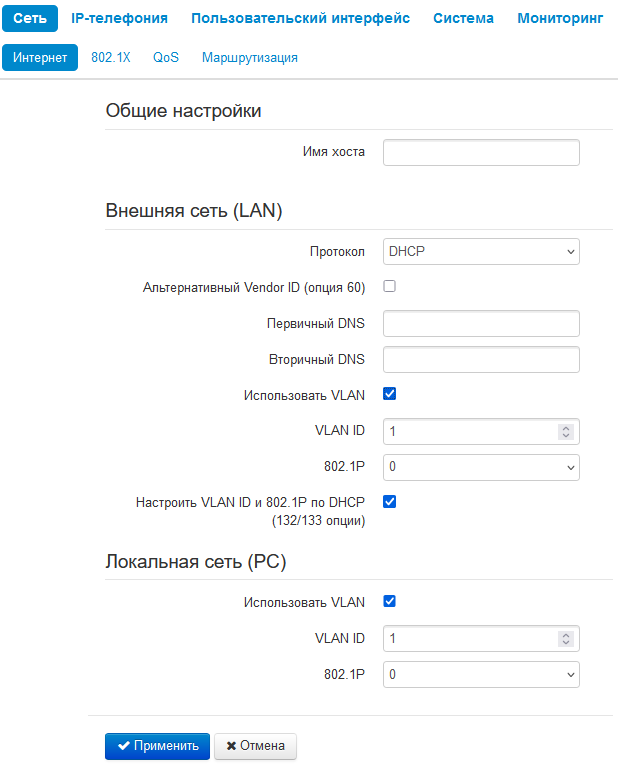The height and width of the screenshot is (767, 618).
Task: Expand the 802.1P dropdown in PC section
Action: tap(481, 675)
